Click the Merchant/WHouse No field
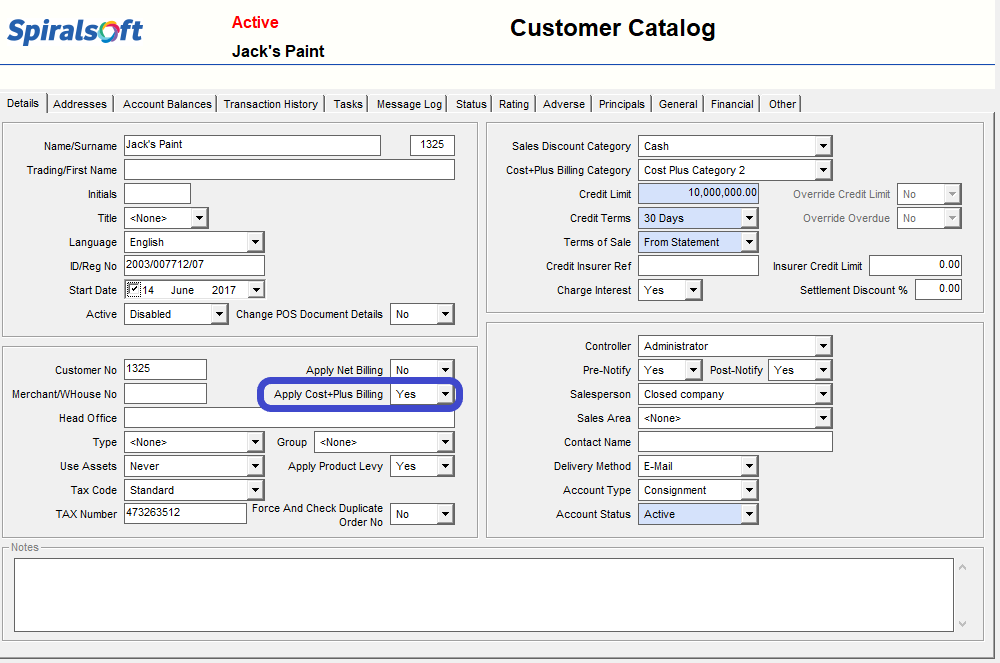The height and width of the screenshot is (663, 1000). pyautogui.click(x=165, y=393)
